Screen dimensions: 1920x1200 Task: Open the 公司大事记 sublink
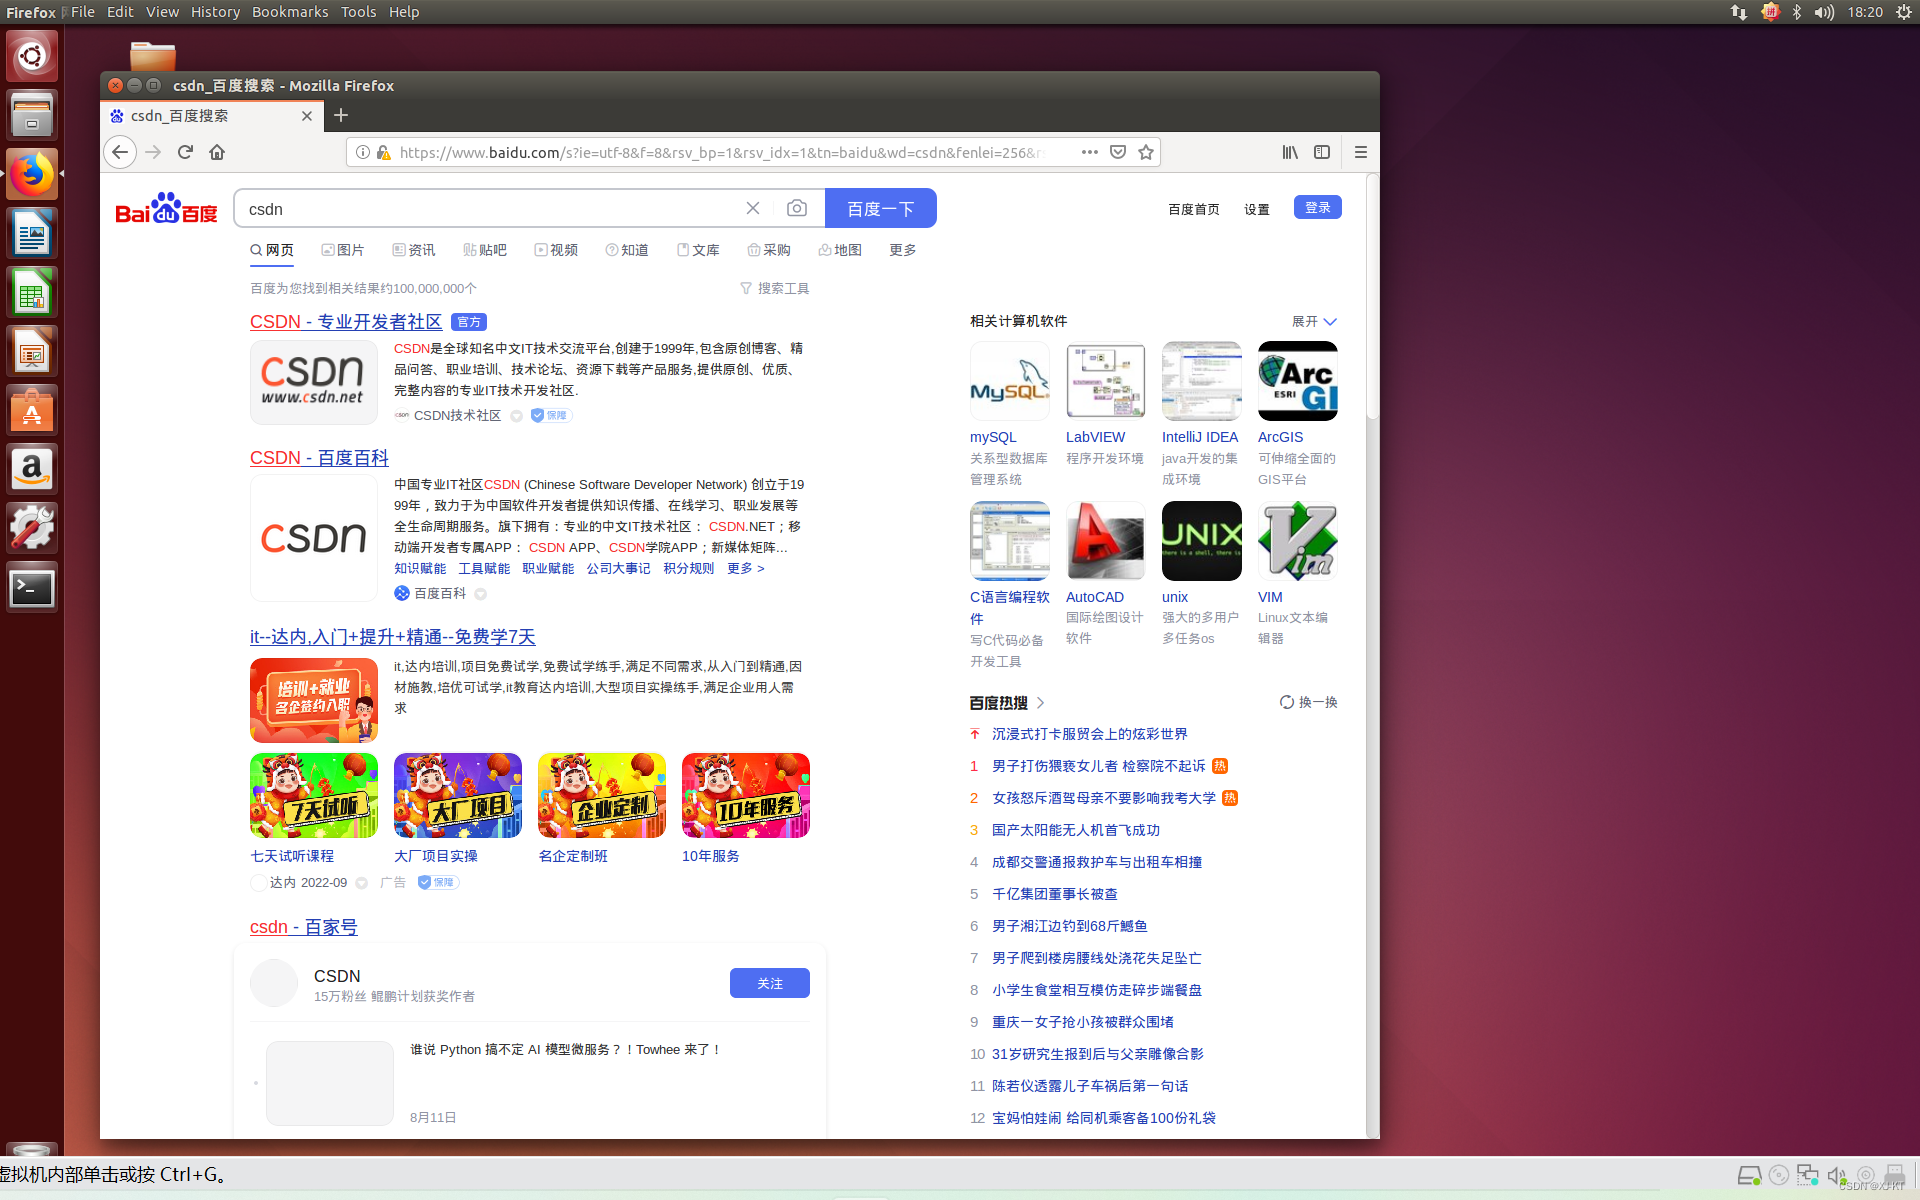point(618,568)
